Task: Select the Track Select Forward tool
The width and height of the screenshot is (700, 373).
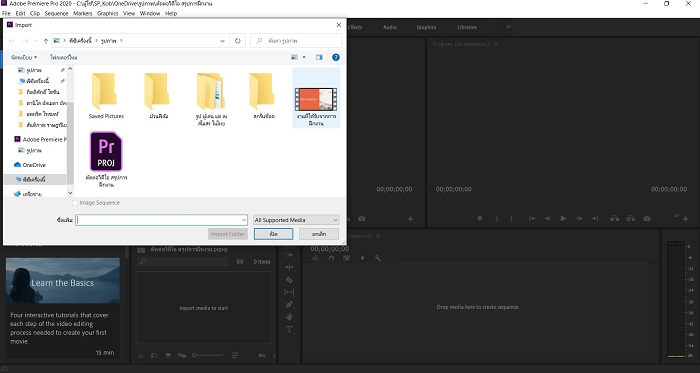Action: click(289, 255)
